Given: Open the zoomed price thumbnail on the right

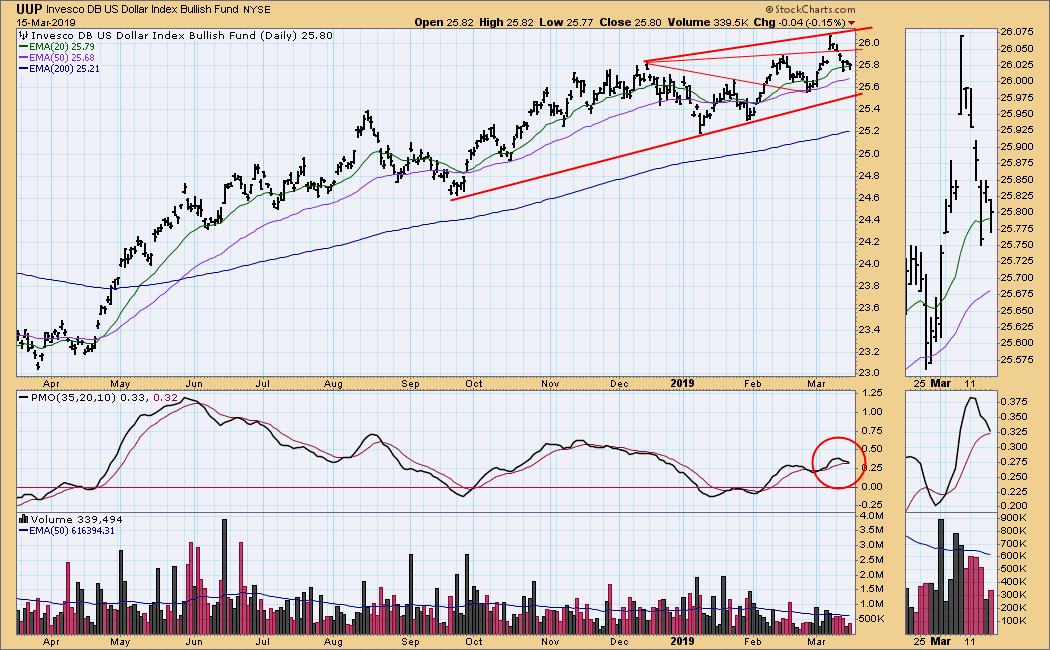Looking at the screenshot, I should click(x=950, y=200).
